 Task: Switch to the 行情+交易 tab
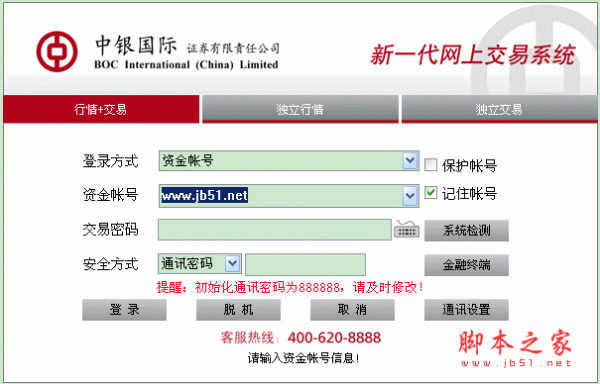coord(101,109)
